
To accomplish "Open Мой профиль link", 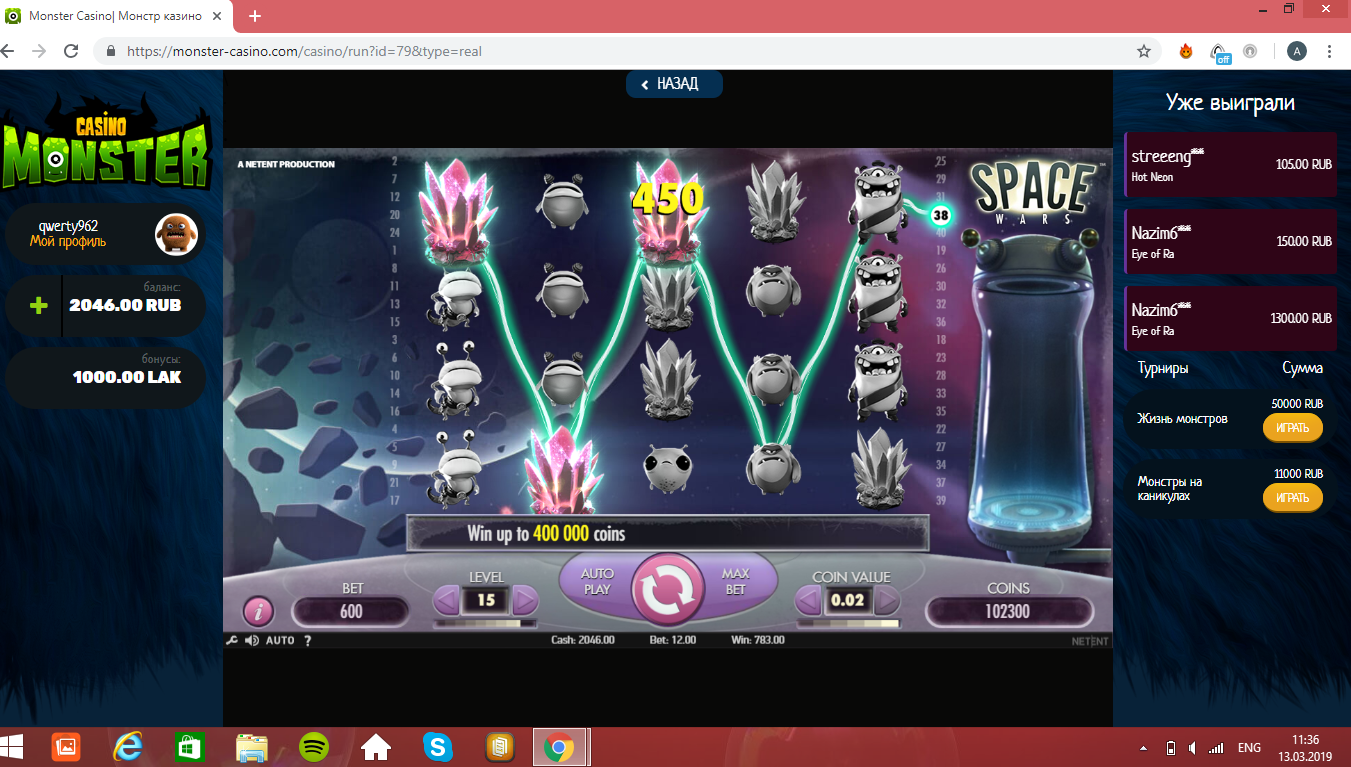I will pyautogui.click(x=68, y=241).
